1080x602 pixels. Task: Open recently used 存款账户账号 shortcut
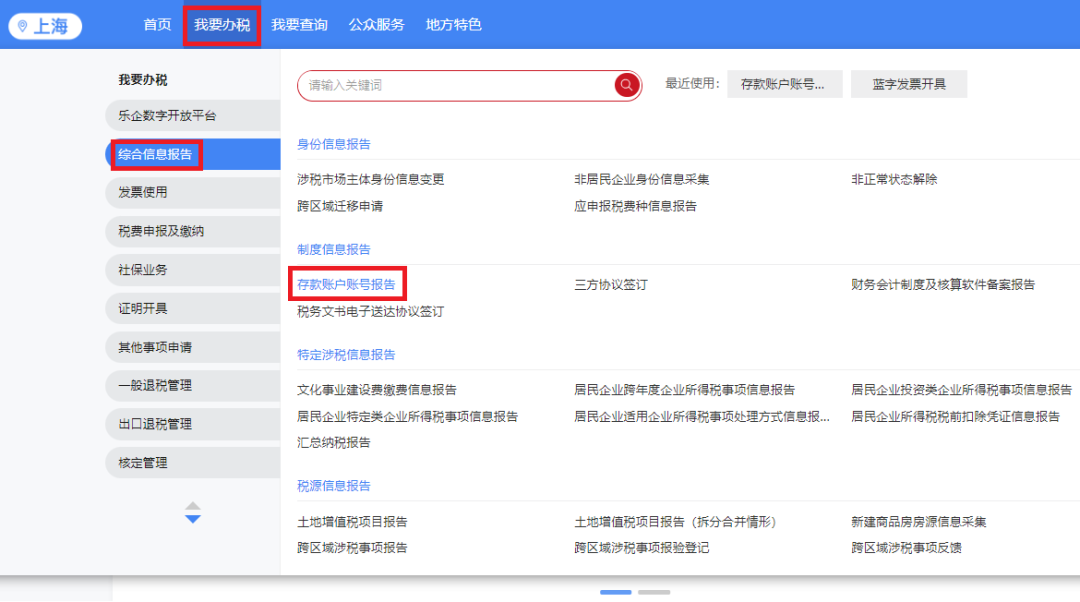pyautogui.click(x=784, y=85)
